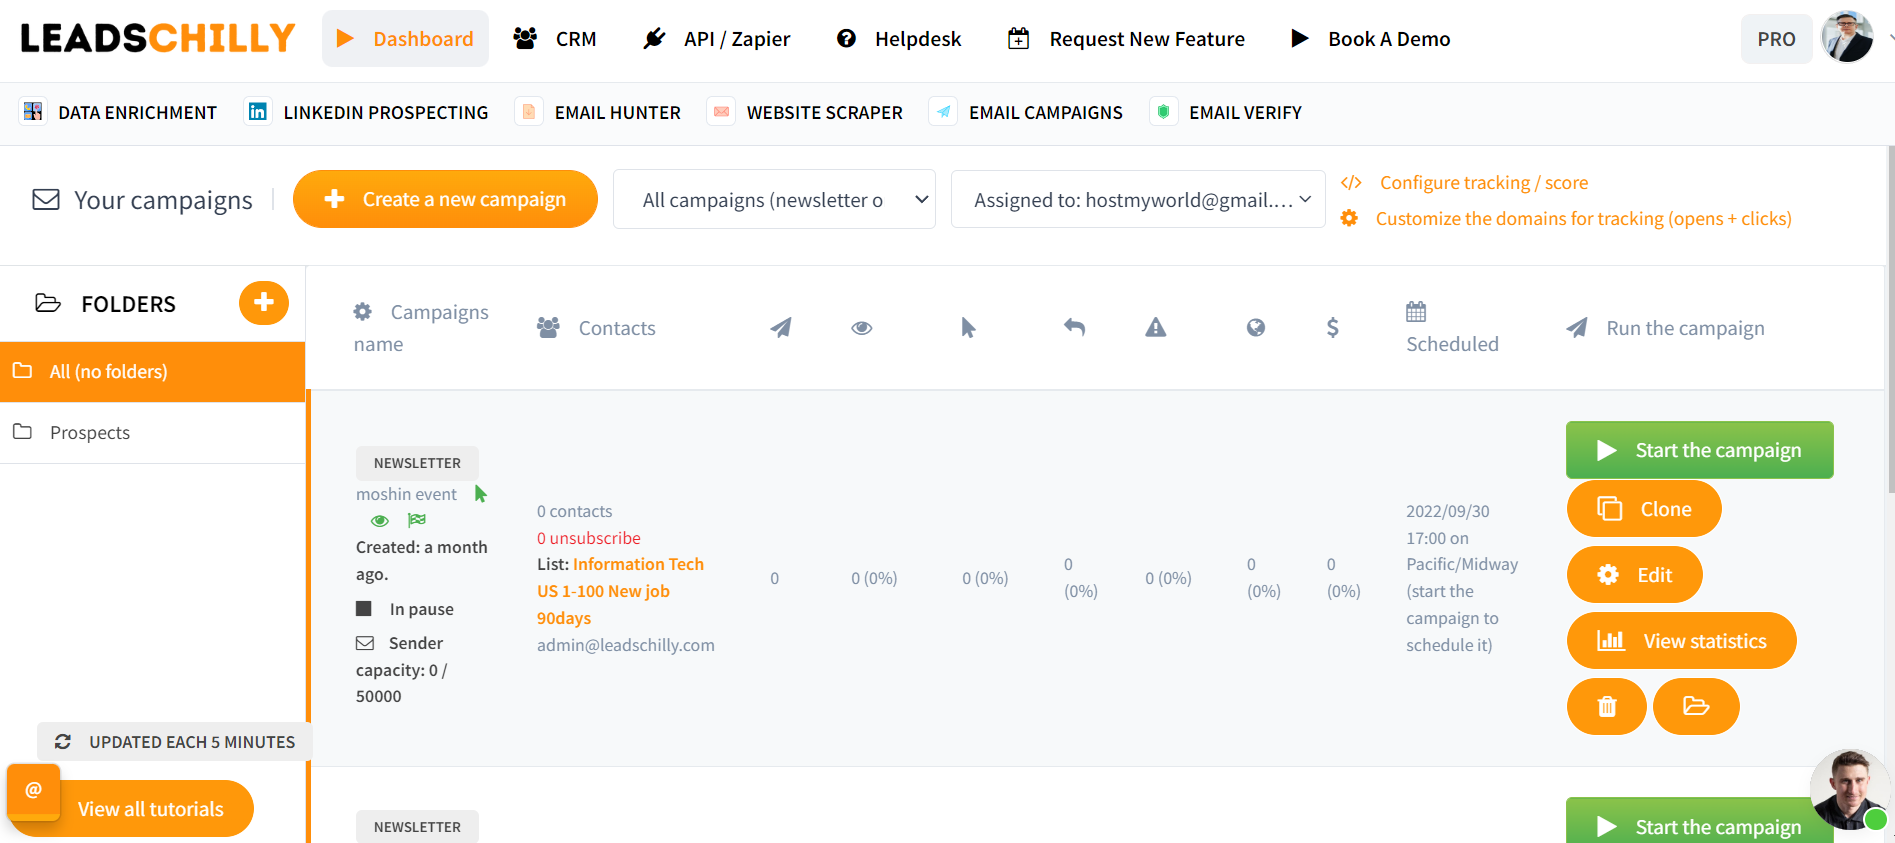Click Run the campaign column header

1665,328
